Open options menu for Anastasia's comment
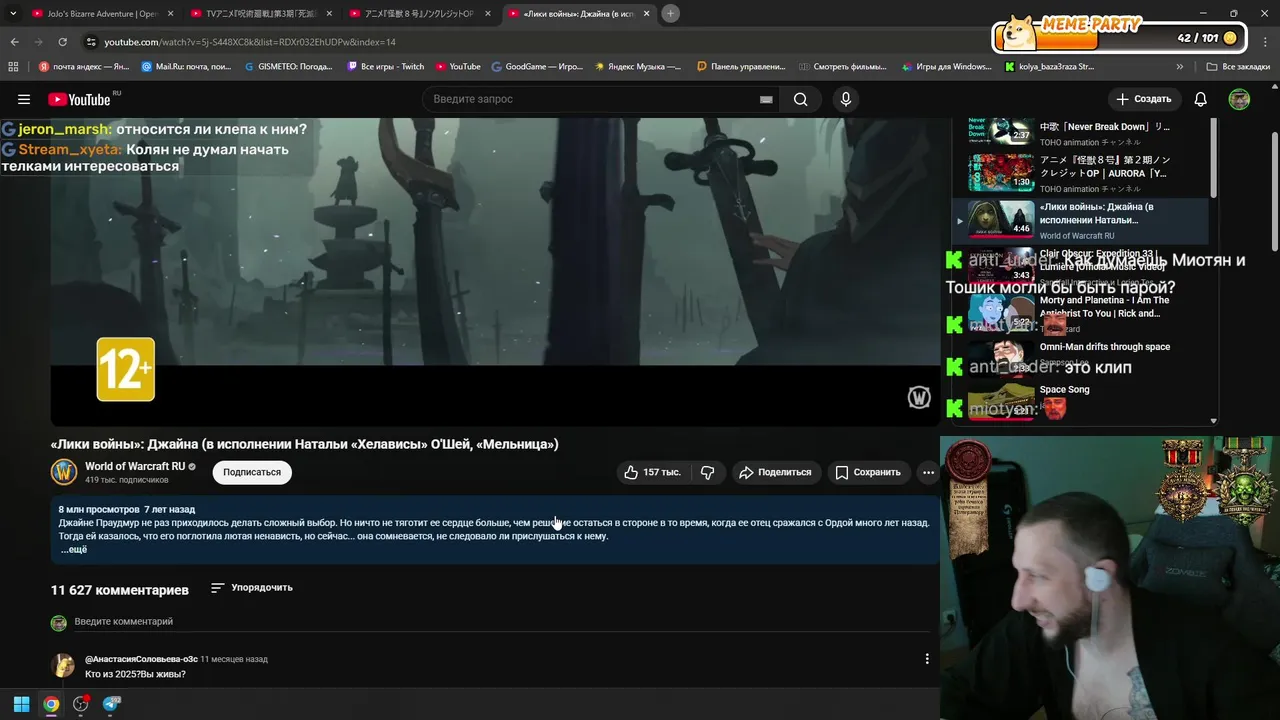 coord(927,659)
